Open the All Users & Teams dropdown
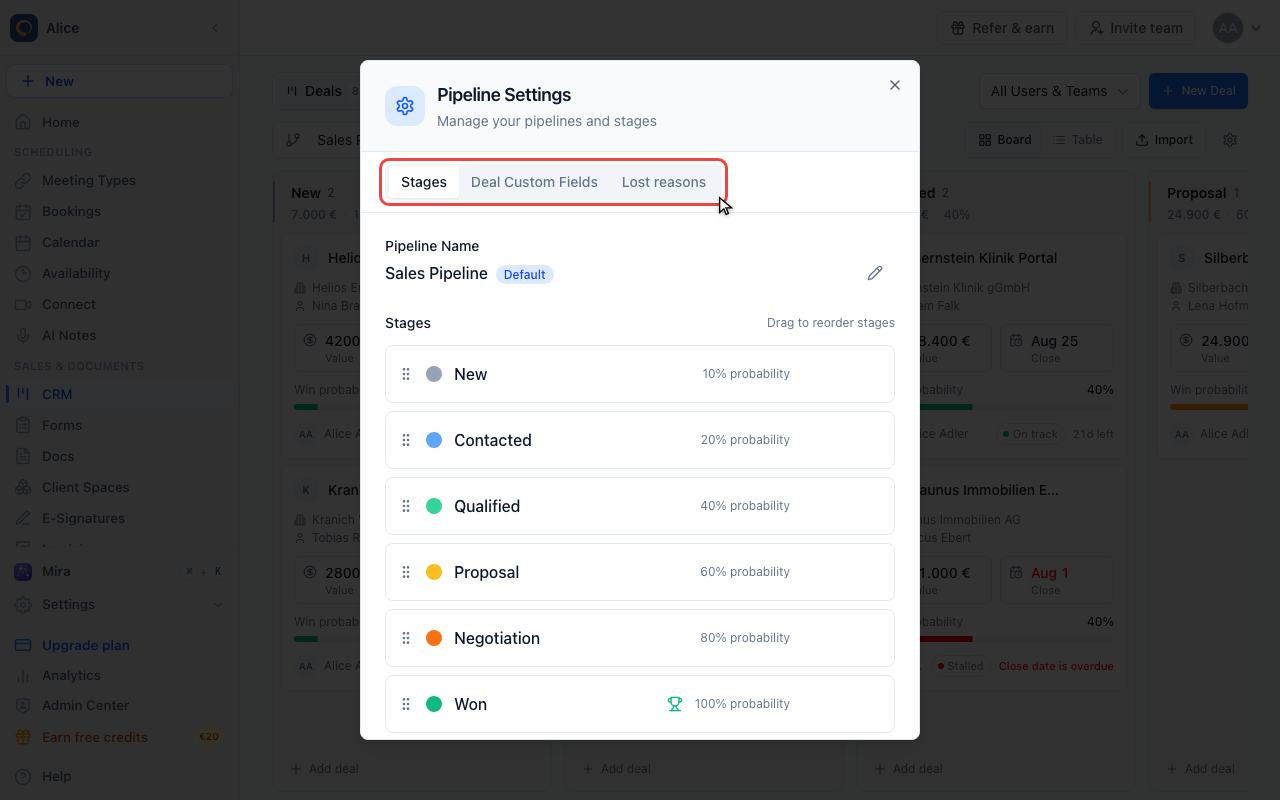Viewport: 1280px width, 800px height. tap(1059, 91)
